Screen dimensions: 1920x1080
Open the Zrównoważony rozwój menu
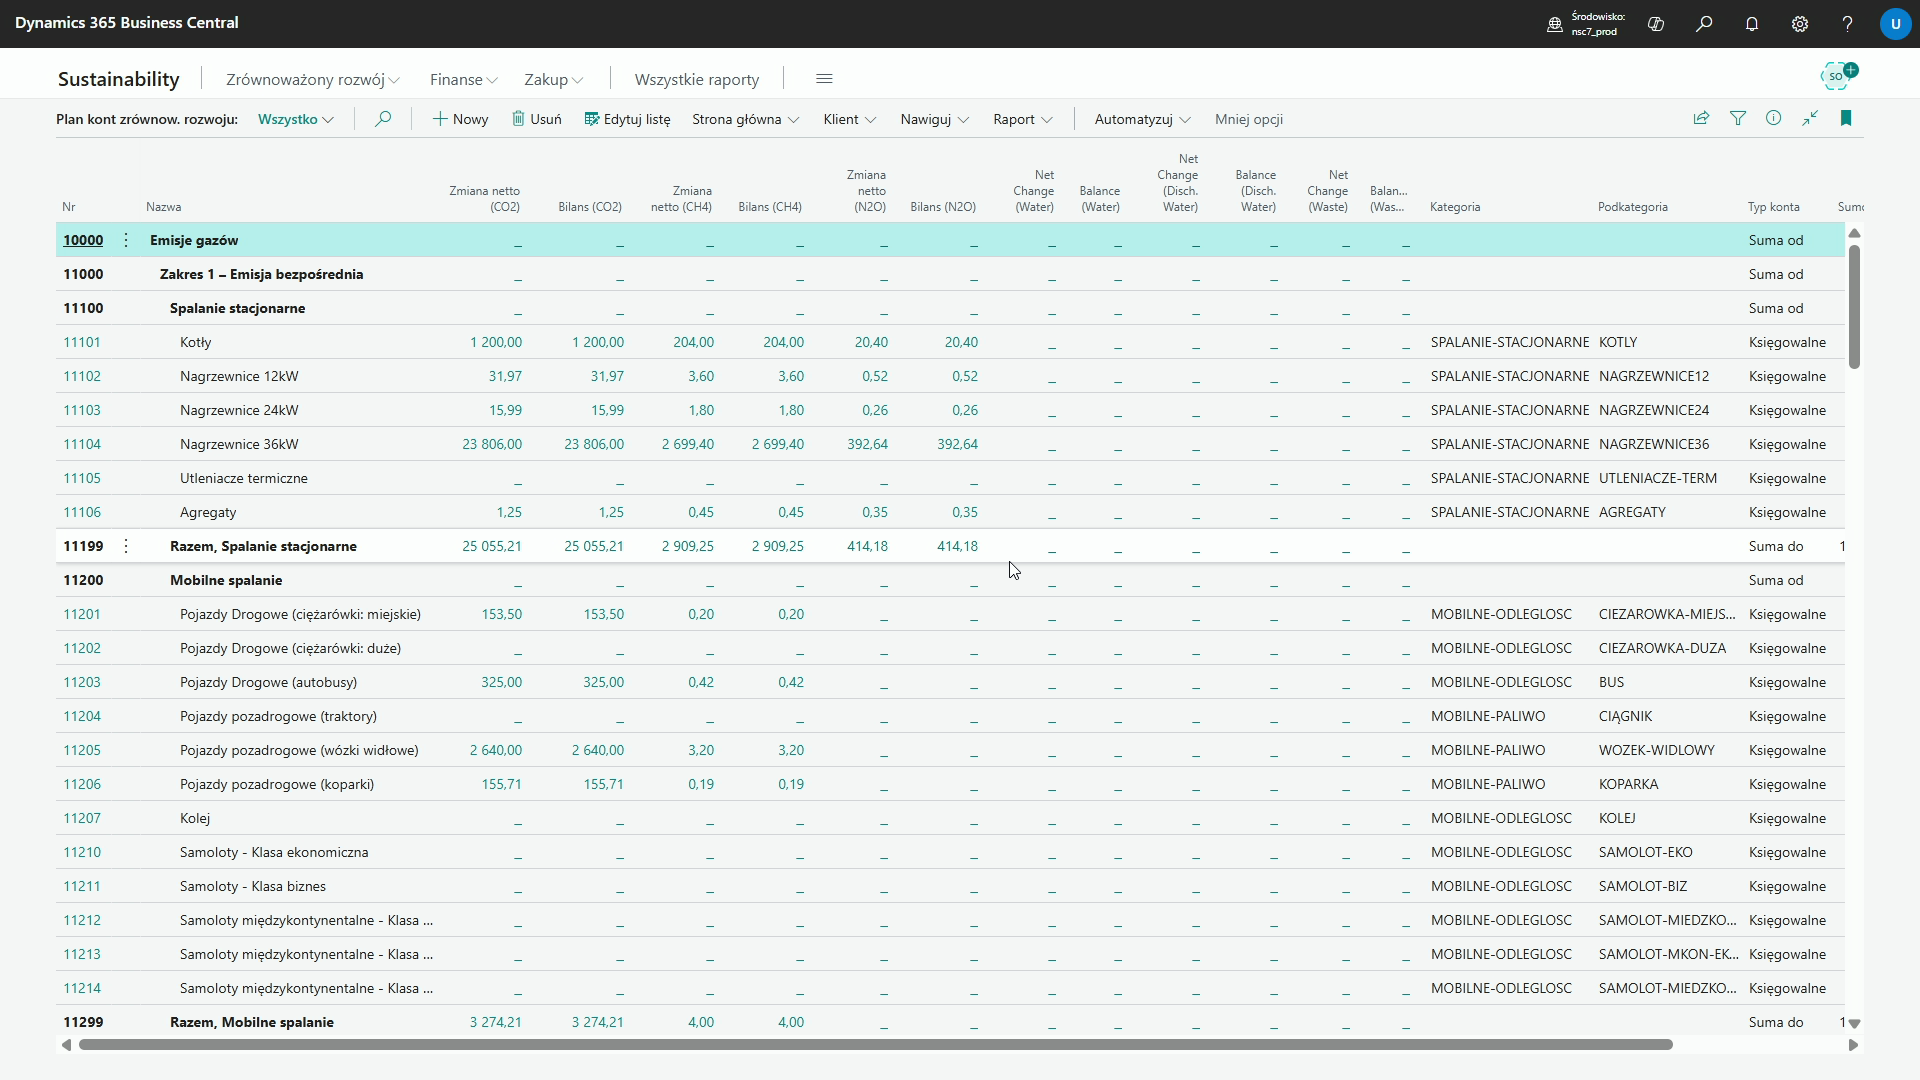pyautogui.click(x=312, y=79)
